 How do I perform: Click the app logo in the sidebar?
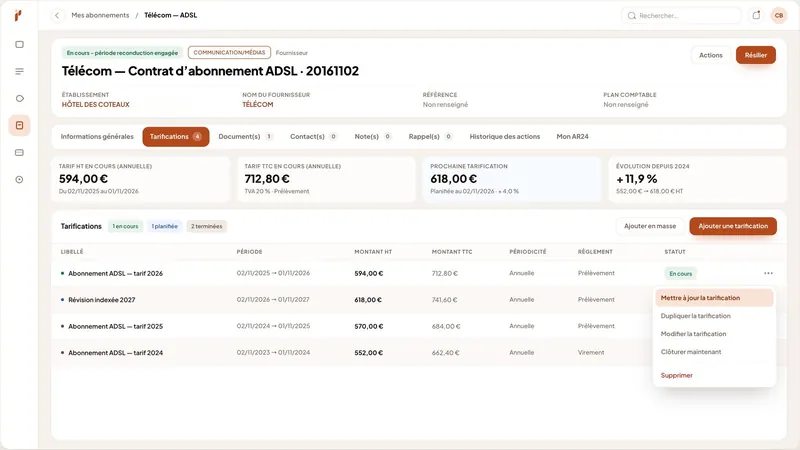[x=18, y=16]
